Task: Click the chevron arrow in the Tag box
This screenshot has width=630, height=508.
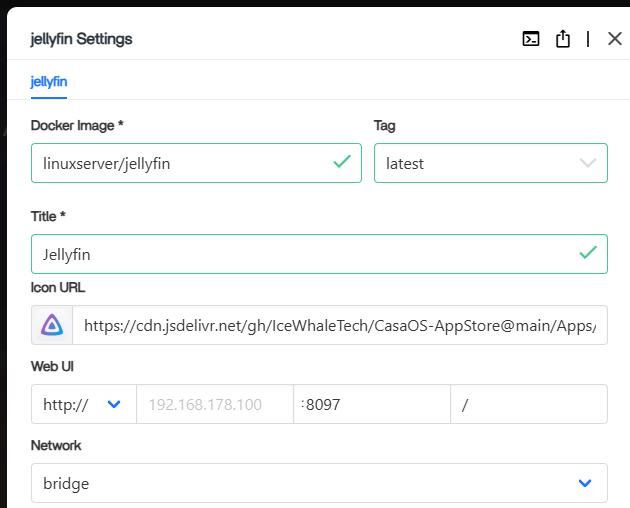Action: coord(588,163)
